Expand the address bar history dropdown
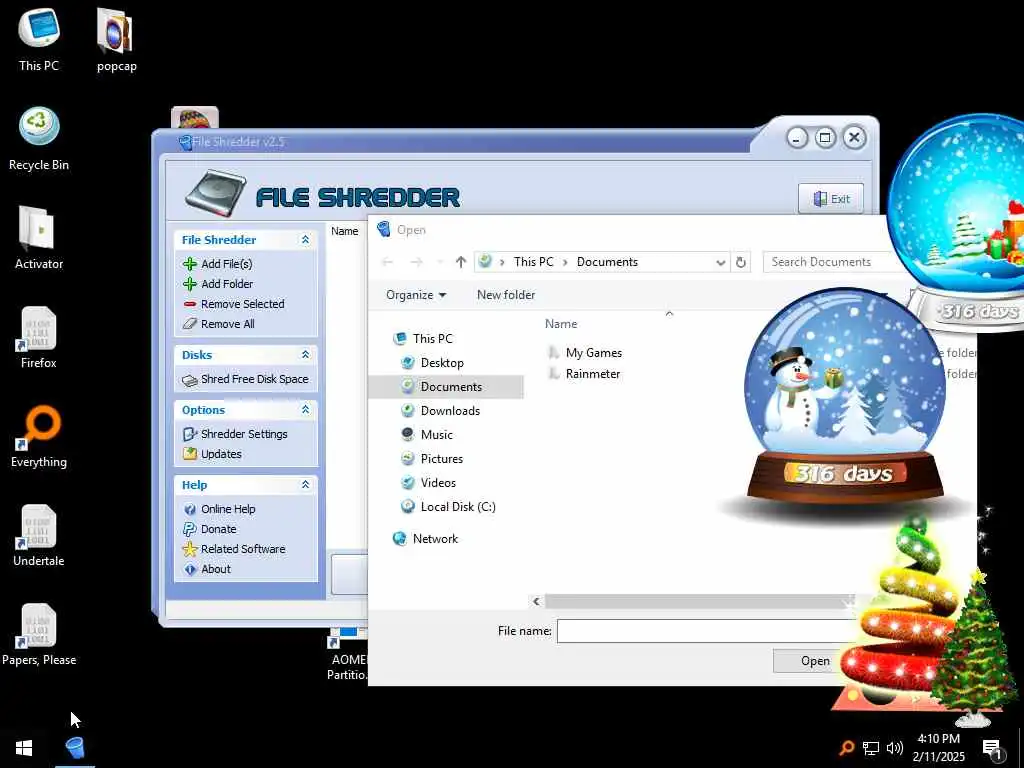 [x=720, y=263]
